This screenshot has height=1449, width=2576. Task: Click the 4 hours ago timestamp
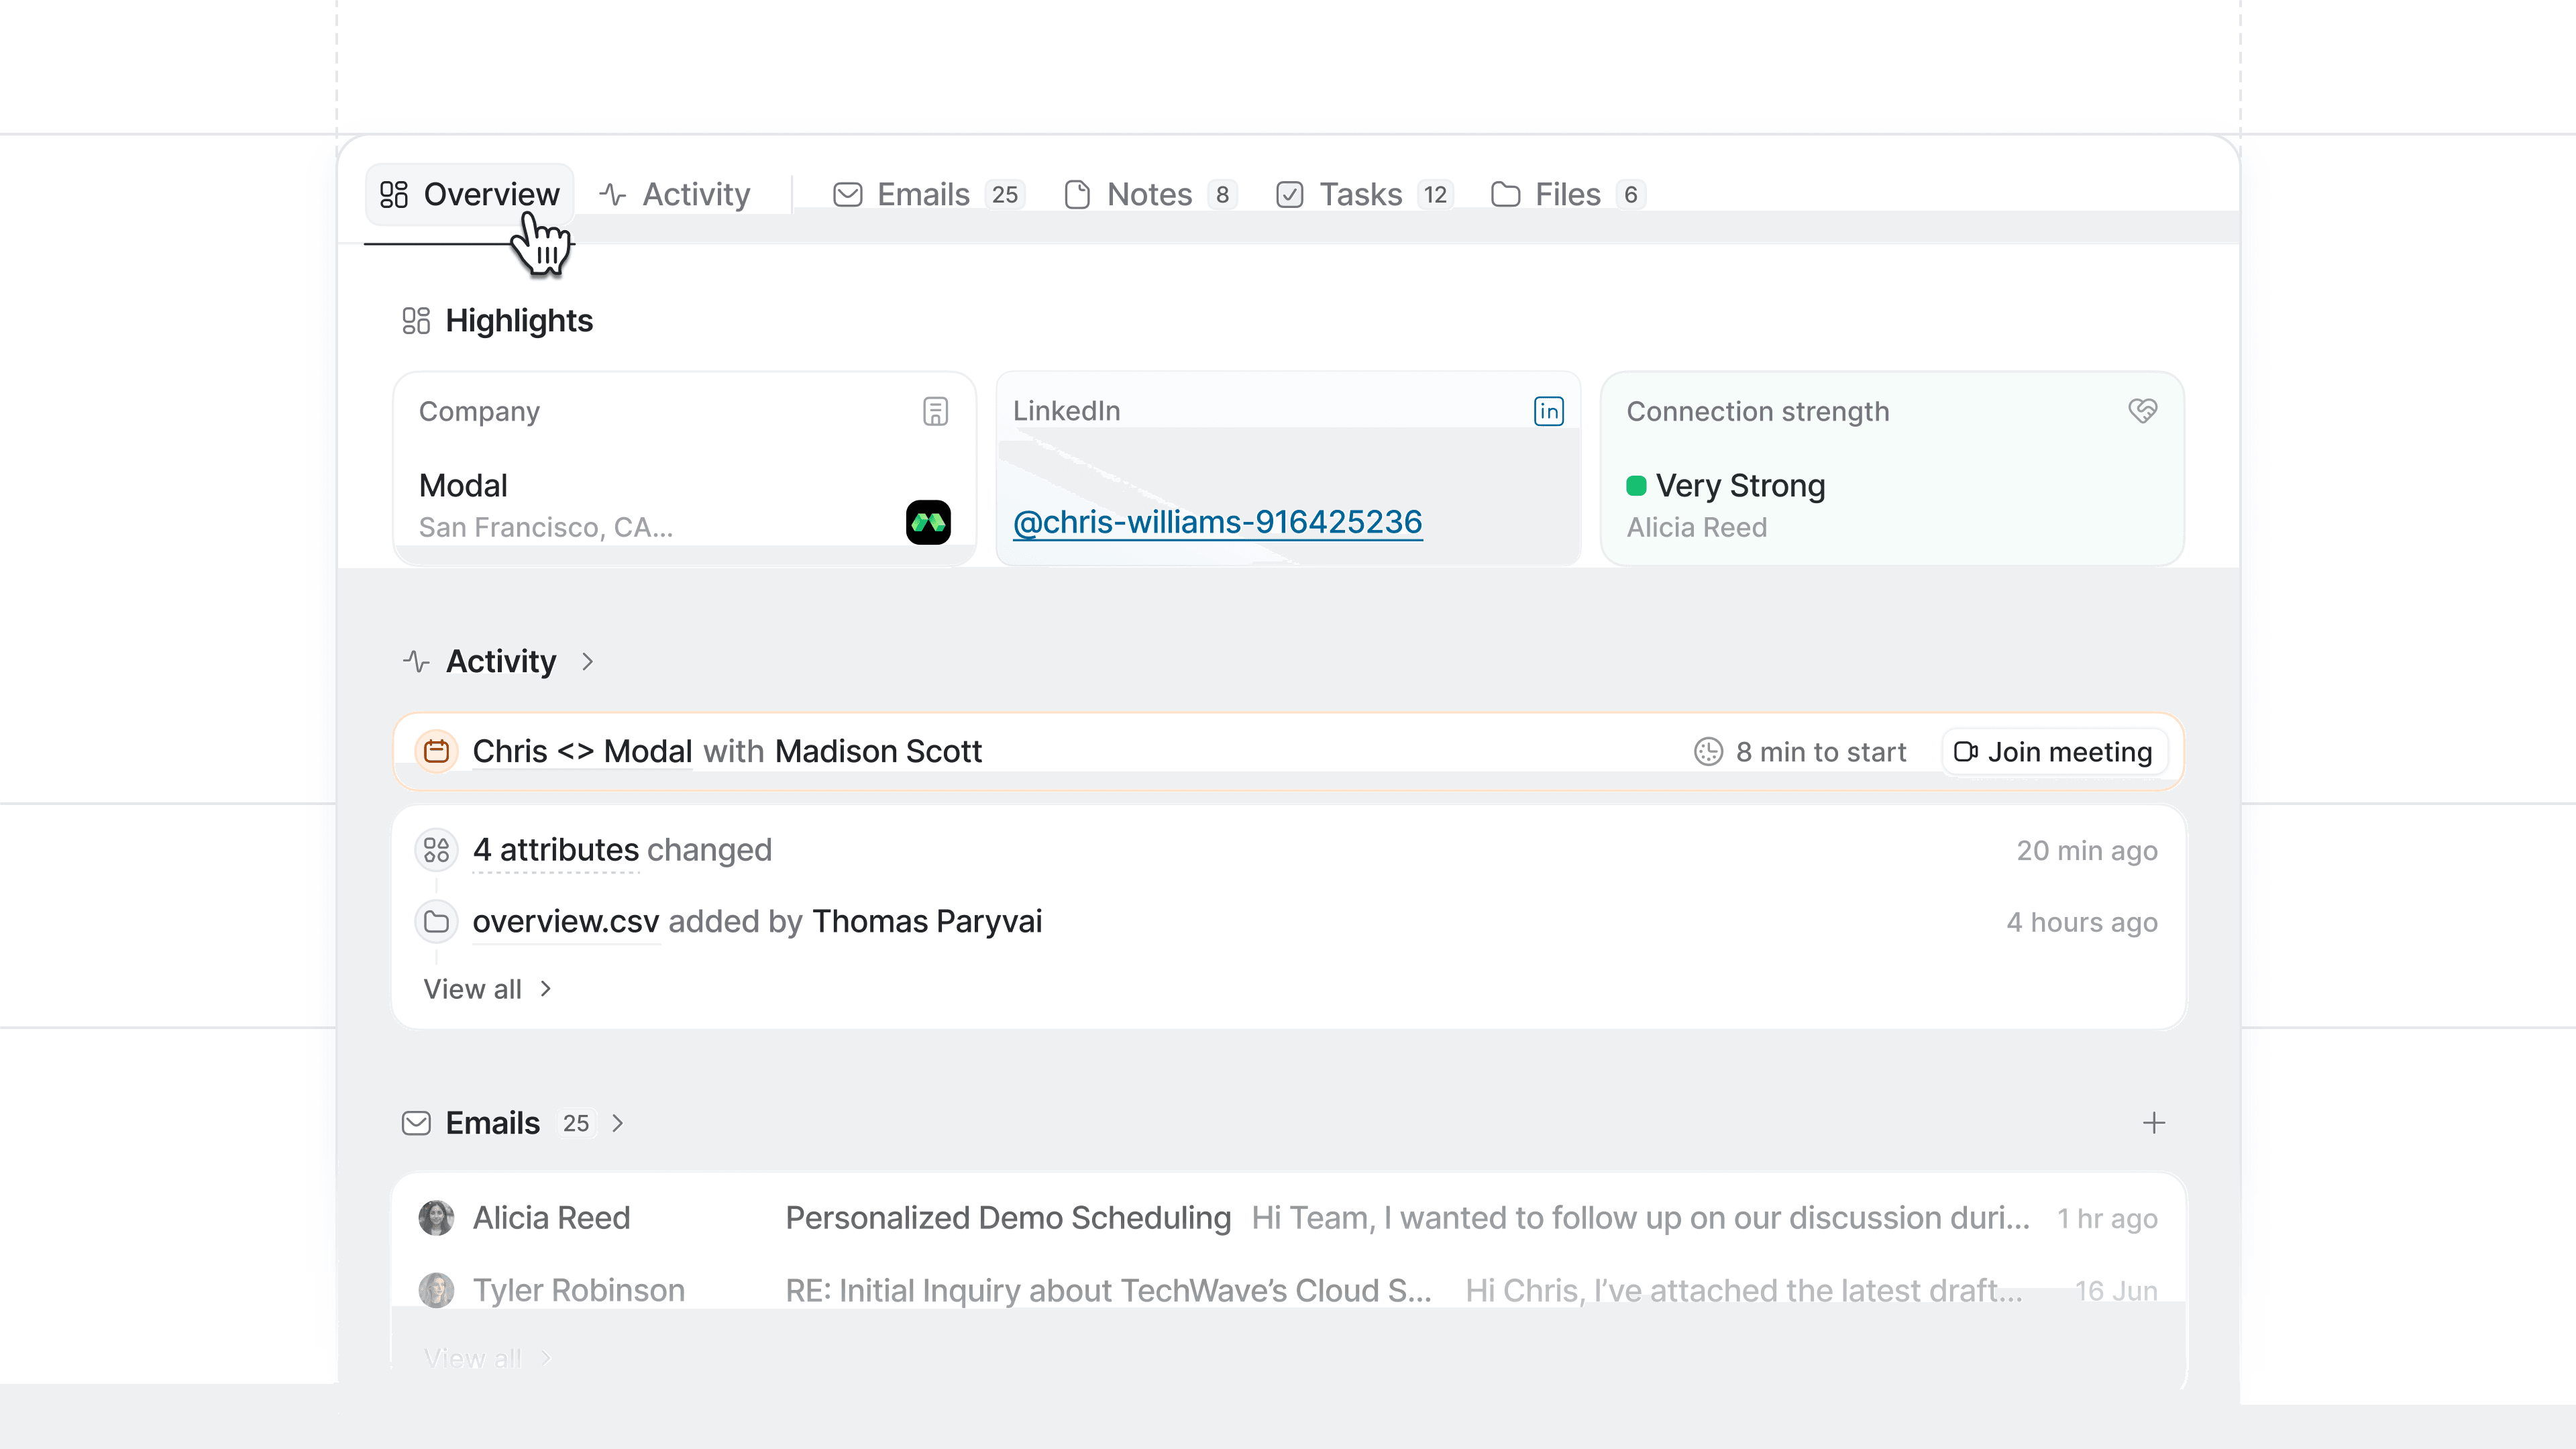[2082, 922]
